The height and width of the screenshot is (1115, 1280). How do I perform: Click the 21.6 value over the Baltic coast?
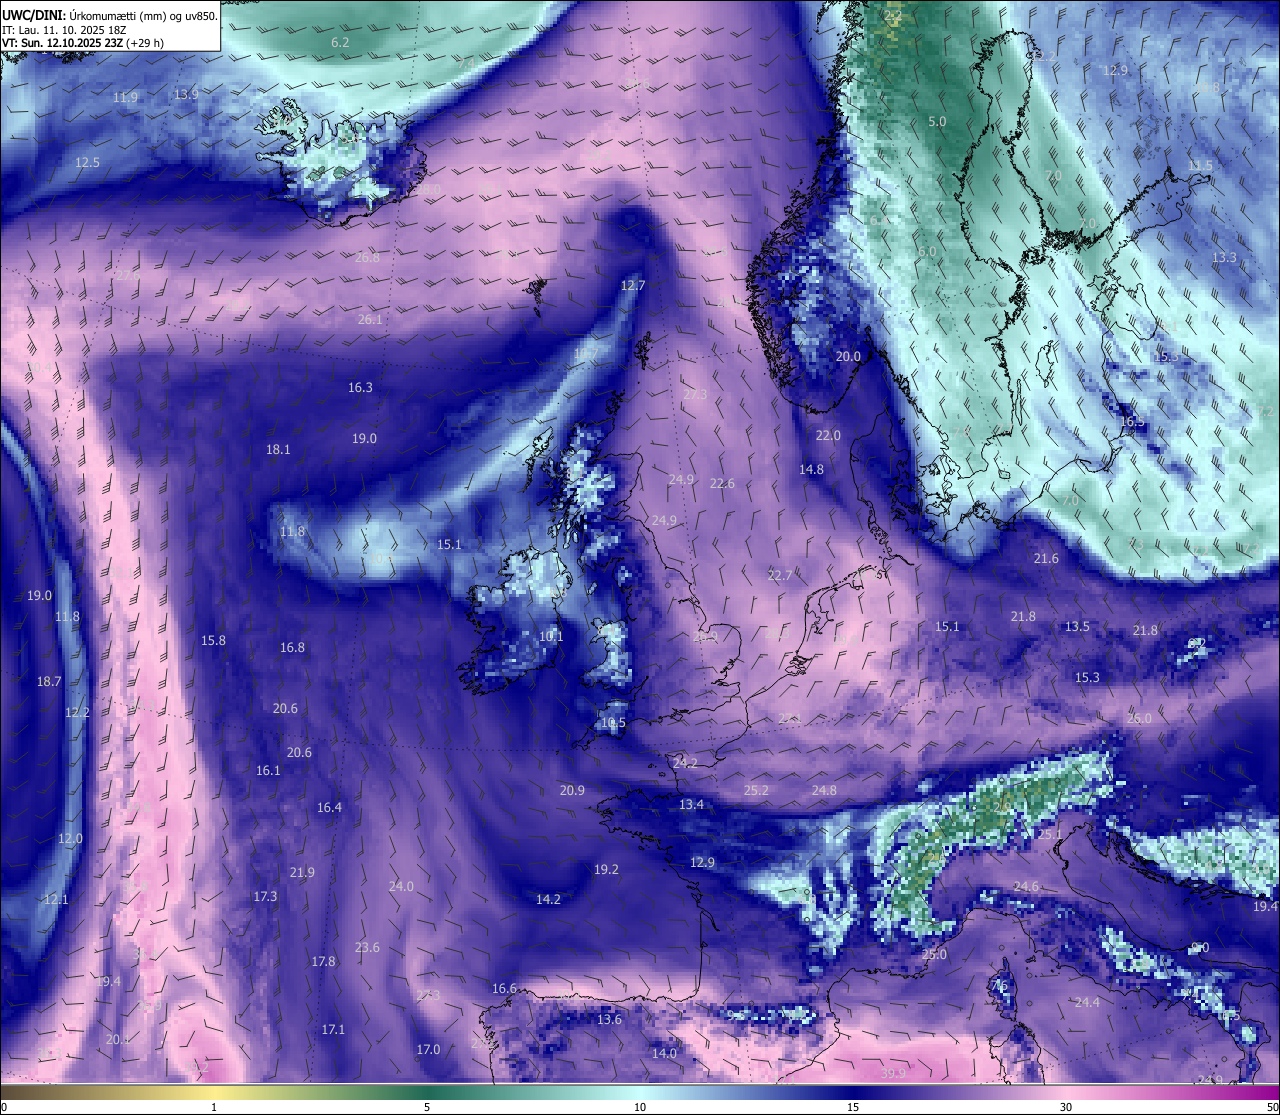(1046, 558)
